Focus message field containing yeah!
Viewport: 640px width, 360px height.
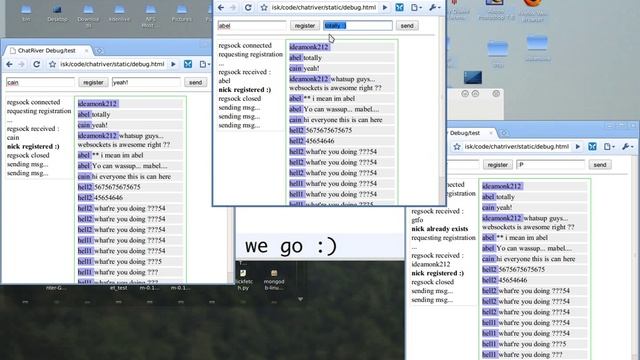[x=146, y=82]
